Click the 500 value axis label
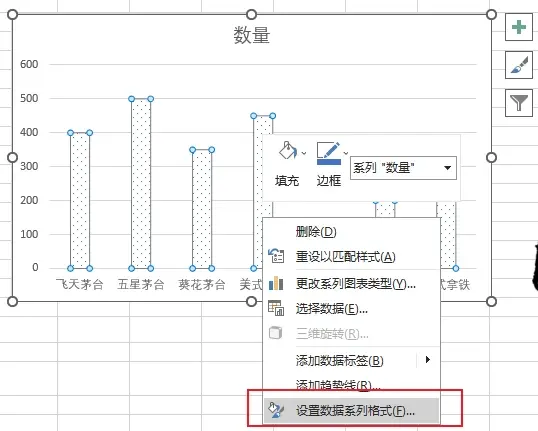538x431 pixels. [29, 98]
